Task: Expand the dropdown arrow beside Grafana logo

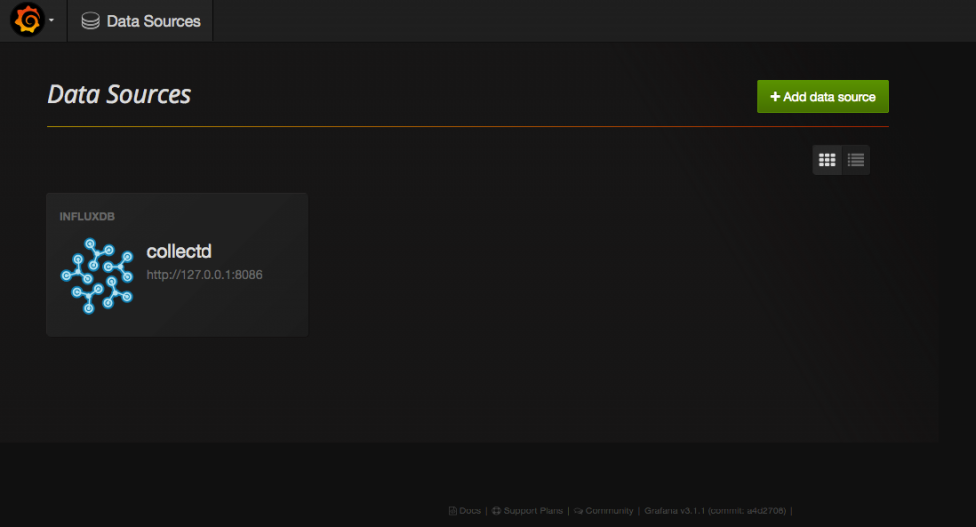Action: (52, 21)
